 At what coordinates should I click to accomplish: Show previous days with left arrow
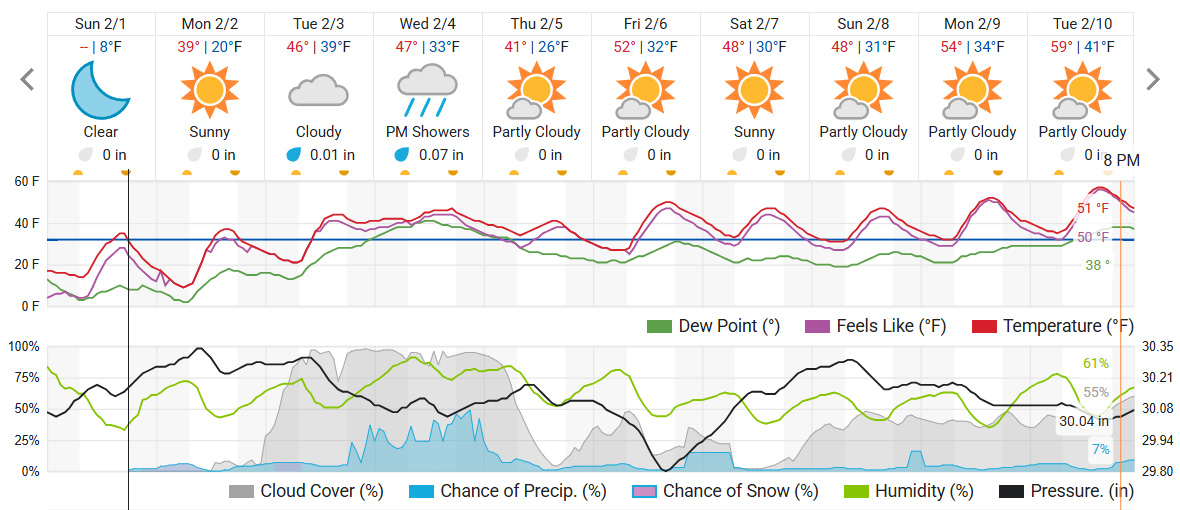pyautogui.click(x=28, y=80)
